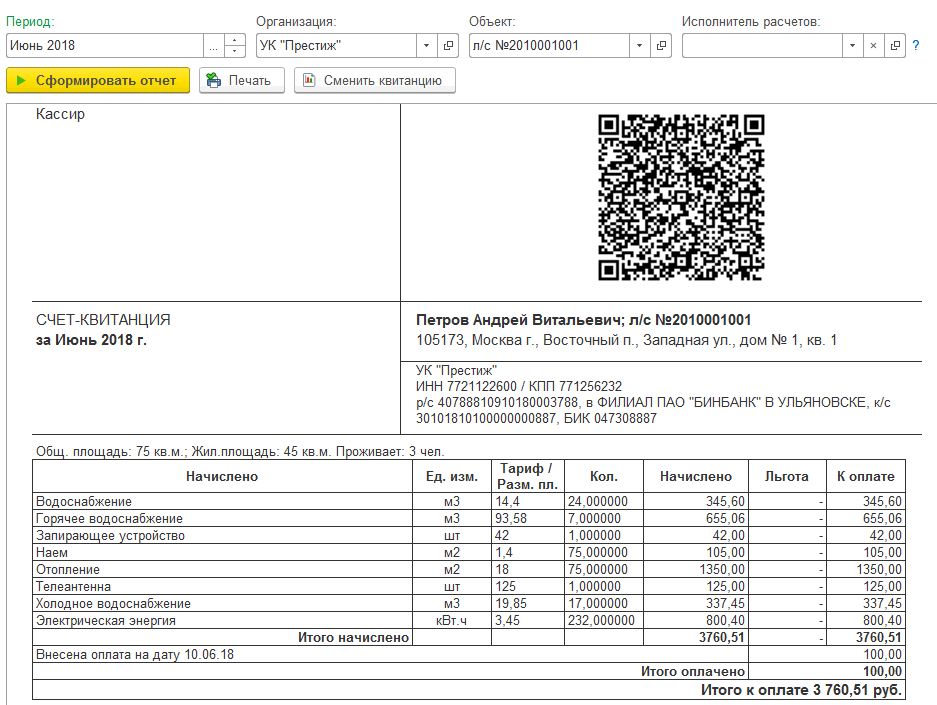Print the receipt using the Печать button
This screenshot has width=937, height=705.
[x=241, y=80]
